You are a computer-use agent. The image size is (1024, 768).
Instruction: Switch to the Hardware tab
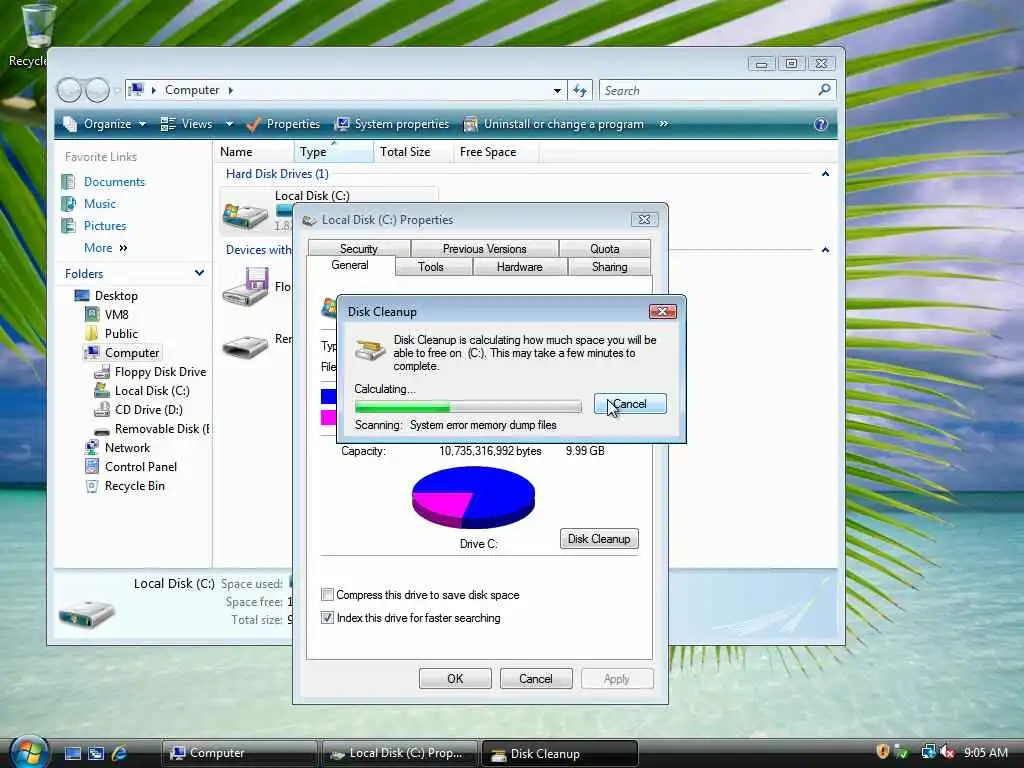pyautogui.click(x=519, y=266)
